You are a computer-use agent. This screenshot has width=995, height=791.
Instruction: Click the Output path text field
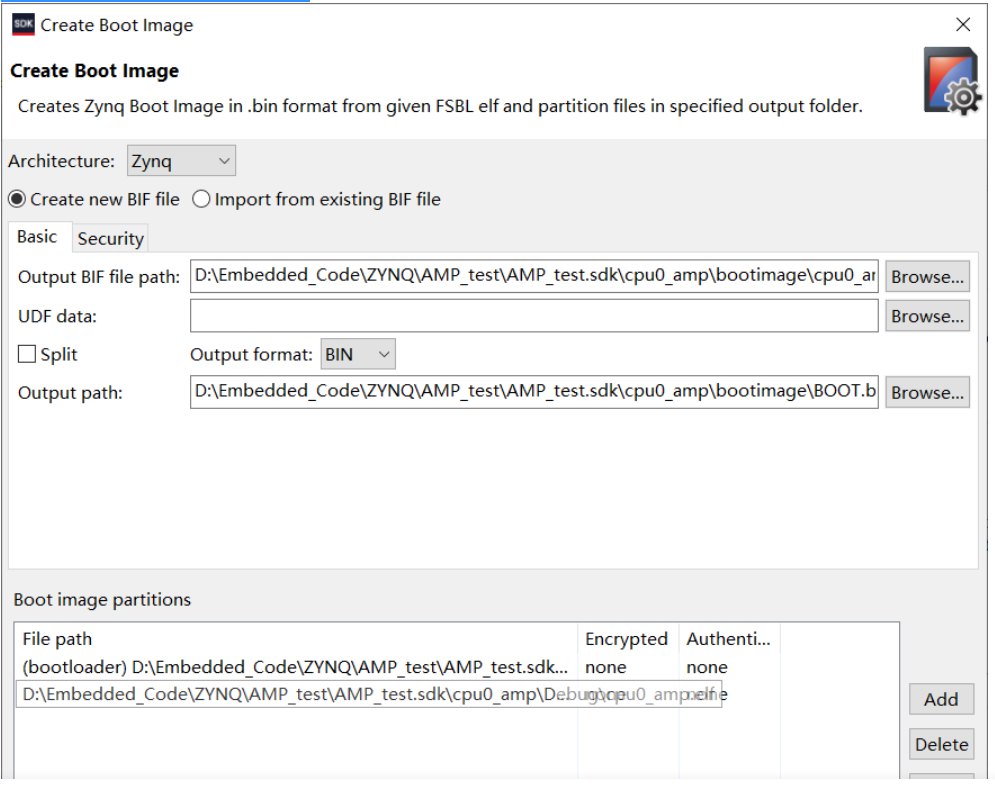coord(534,392)
